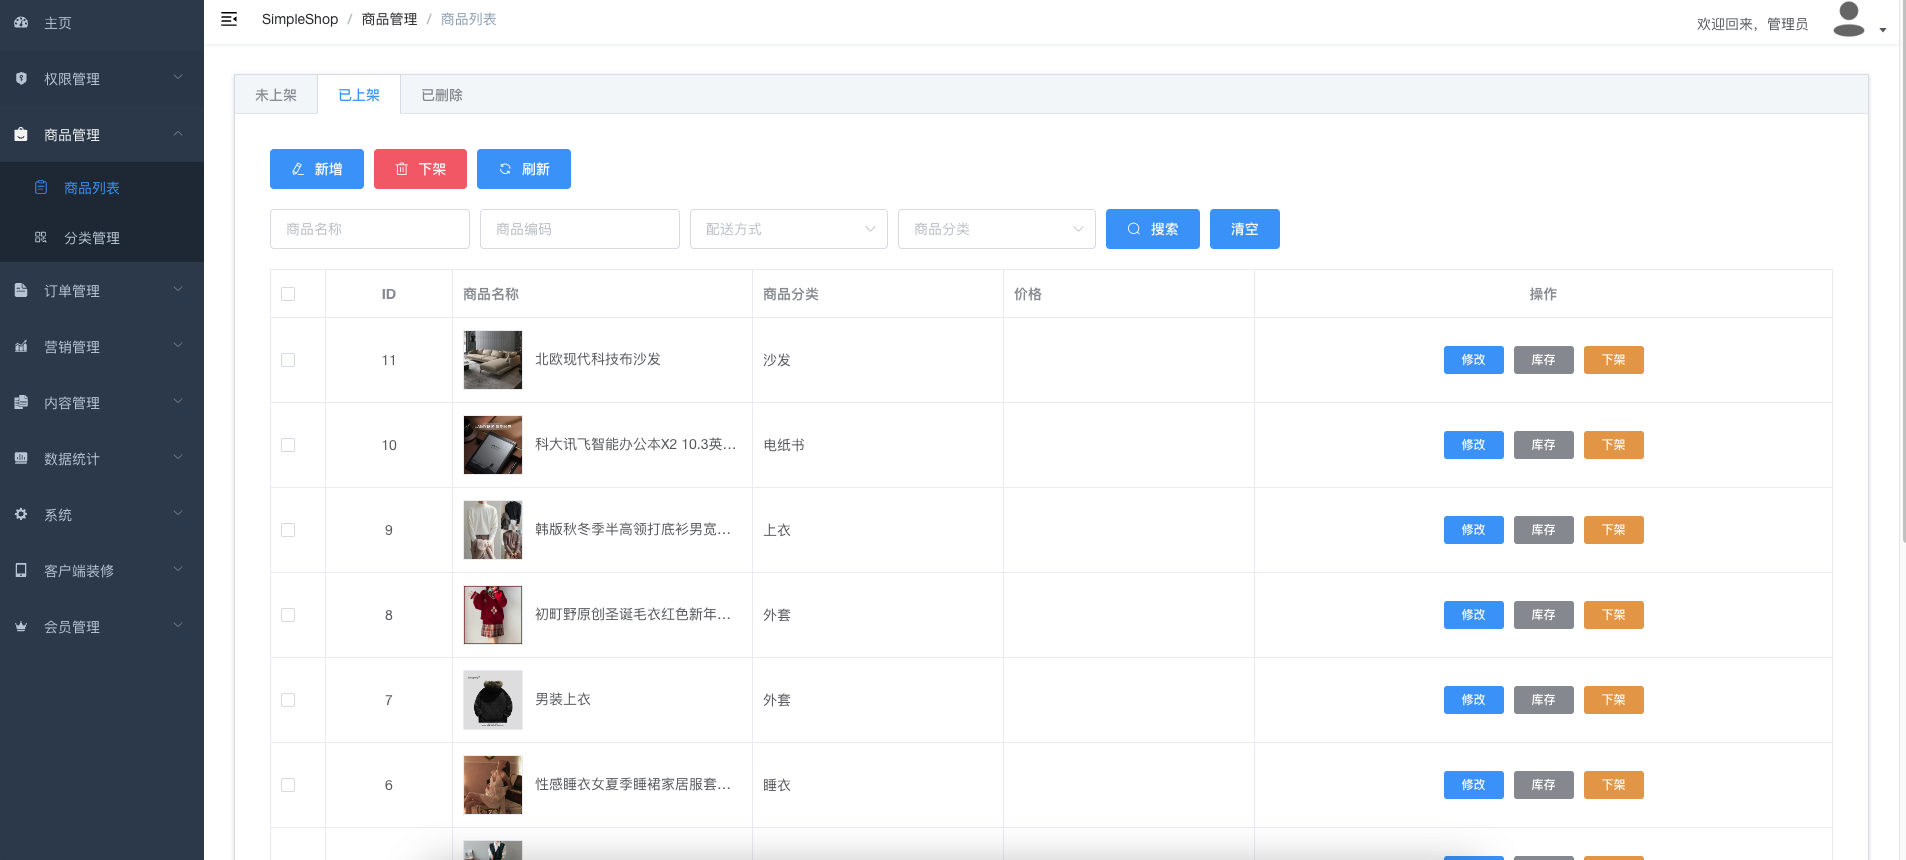Expand the 权限管理 menu chevron
The height and width of the screenshot is (860, 1906).
(x=178, y=77)
